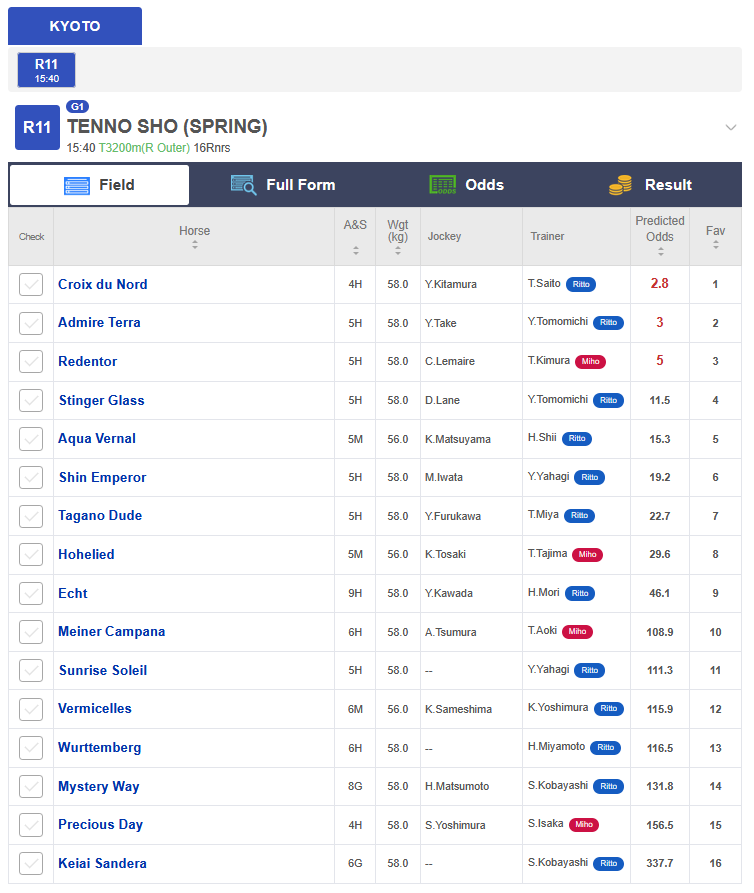The height and width of the screenshot is (893, 754).
Task: Click Miho badge for T.Kimura
Action: pyautogui.click(x=591, y=361)
